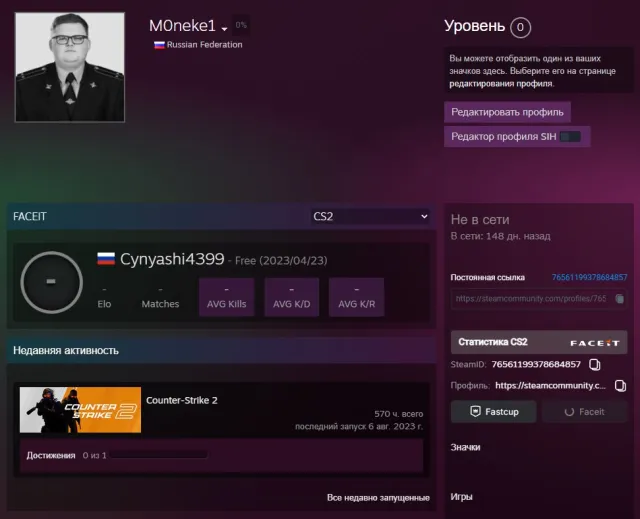This screenshot has height=519, width=640.
Task: Open the Counter-Strike 2 game banner thumbnail
Action: click(80, 410)
